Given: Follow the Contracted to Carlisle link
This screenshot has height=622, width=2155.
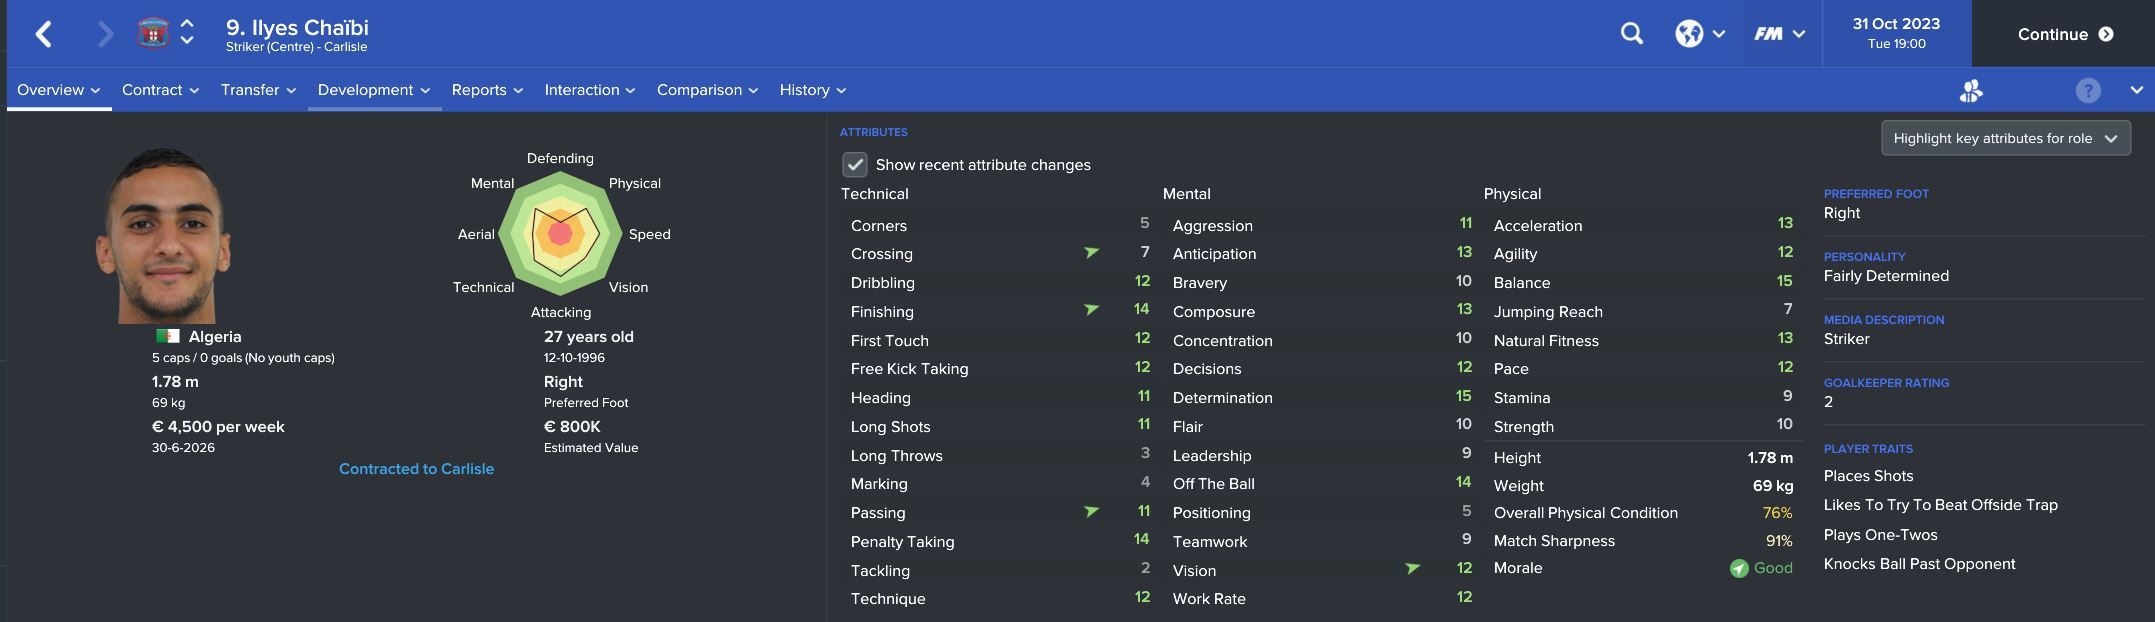Looking at the screenshot, I should coord(416,468).
